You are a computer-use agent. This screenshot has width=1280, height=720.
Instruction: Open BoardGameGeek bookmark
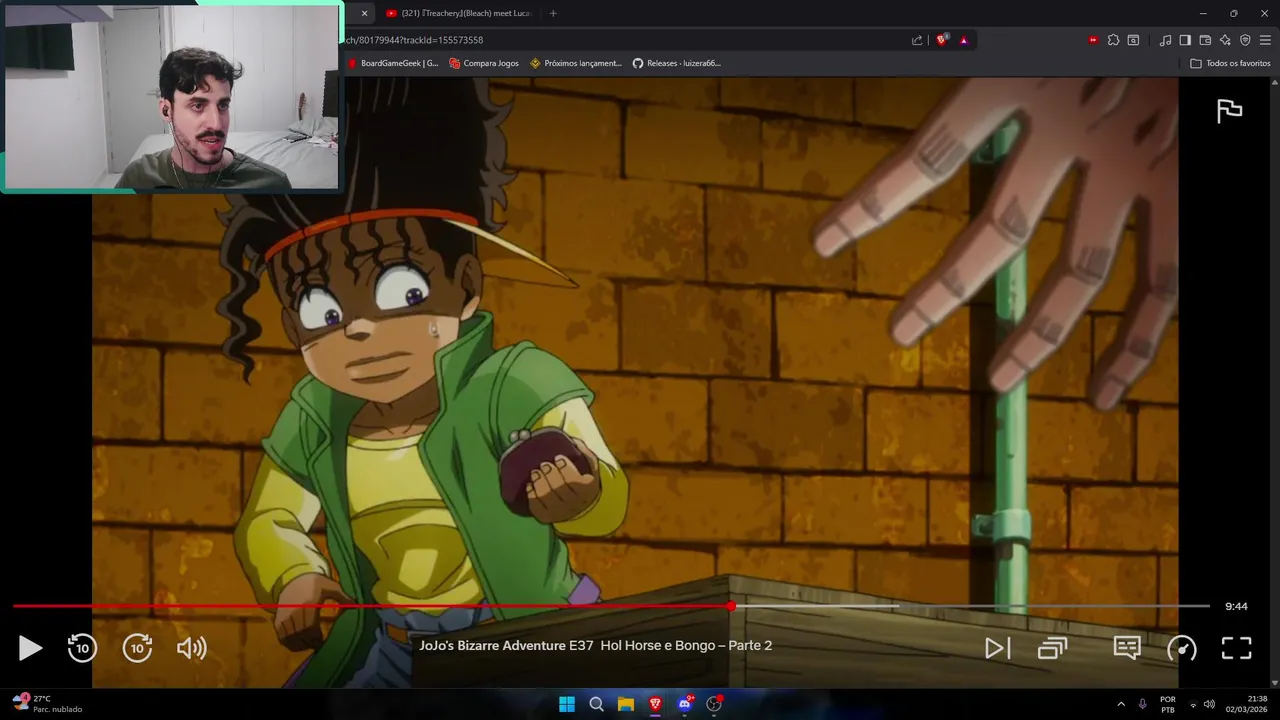393,63
